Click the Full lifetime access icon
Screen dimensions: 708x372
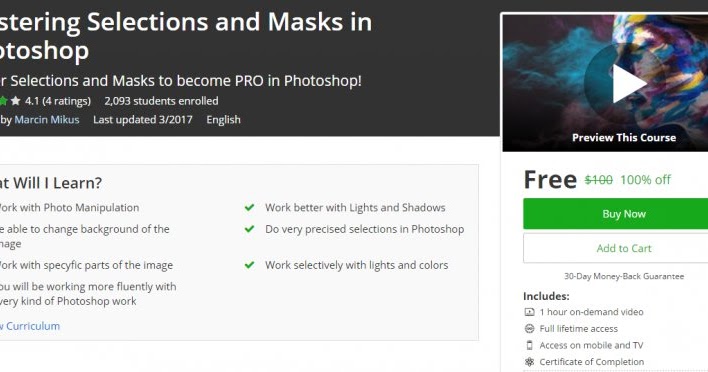[529, 329]
